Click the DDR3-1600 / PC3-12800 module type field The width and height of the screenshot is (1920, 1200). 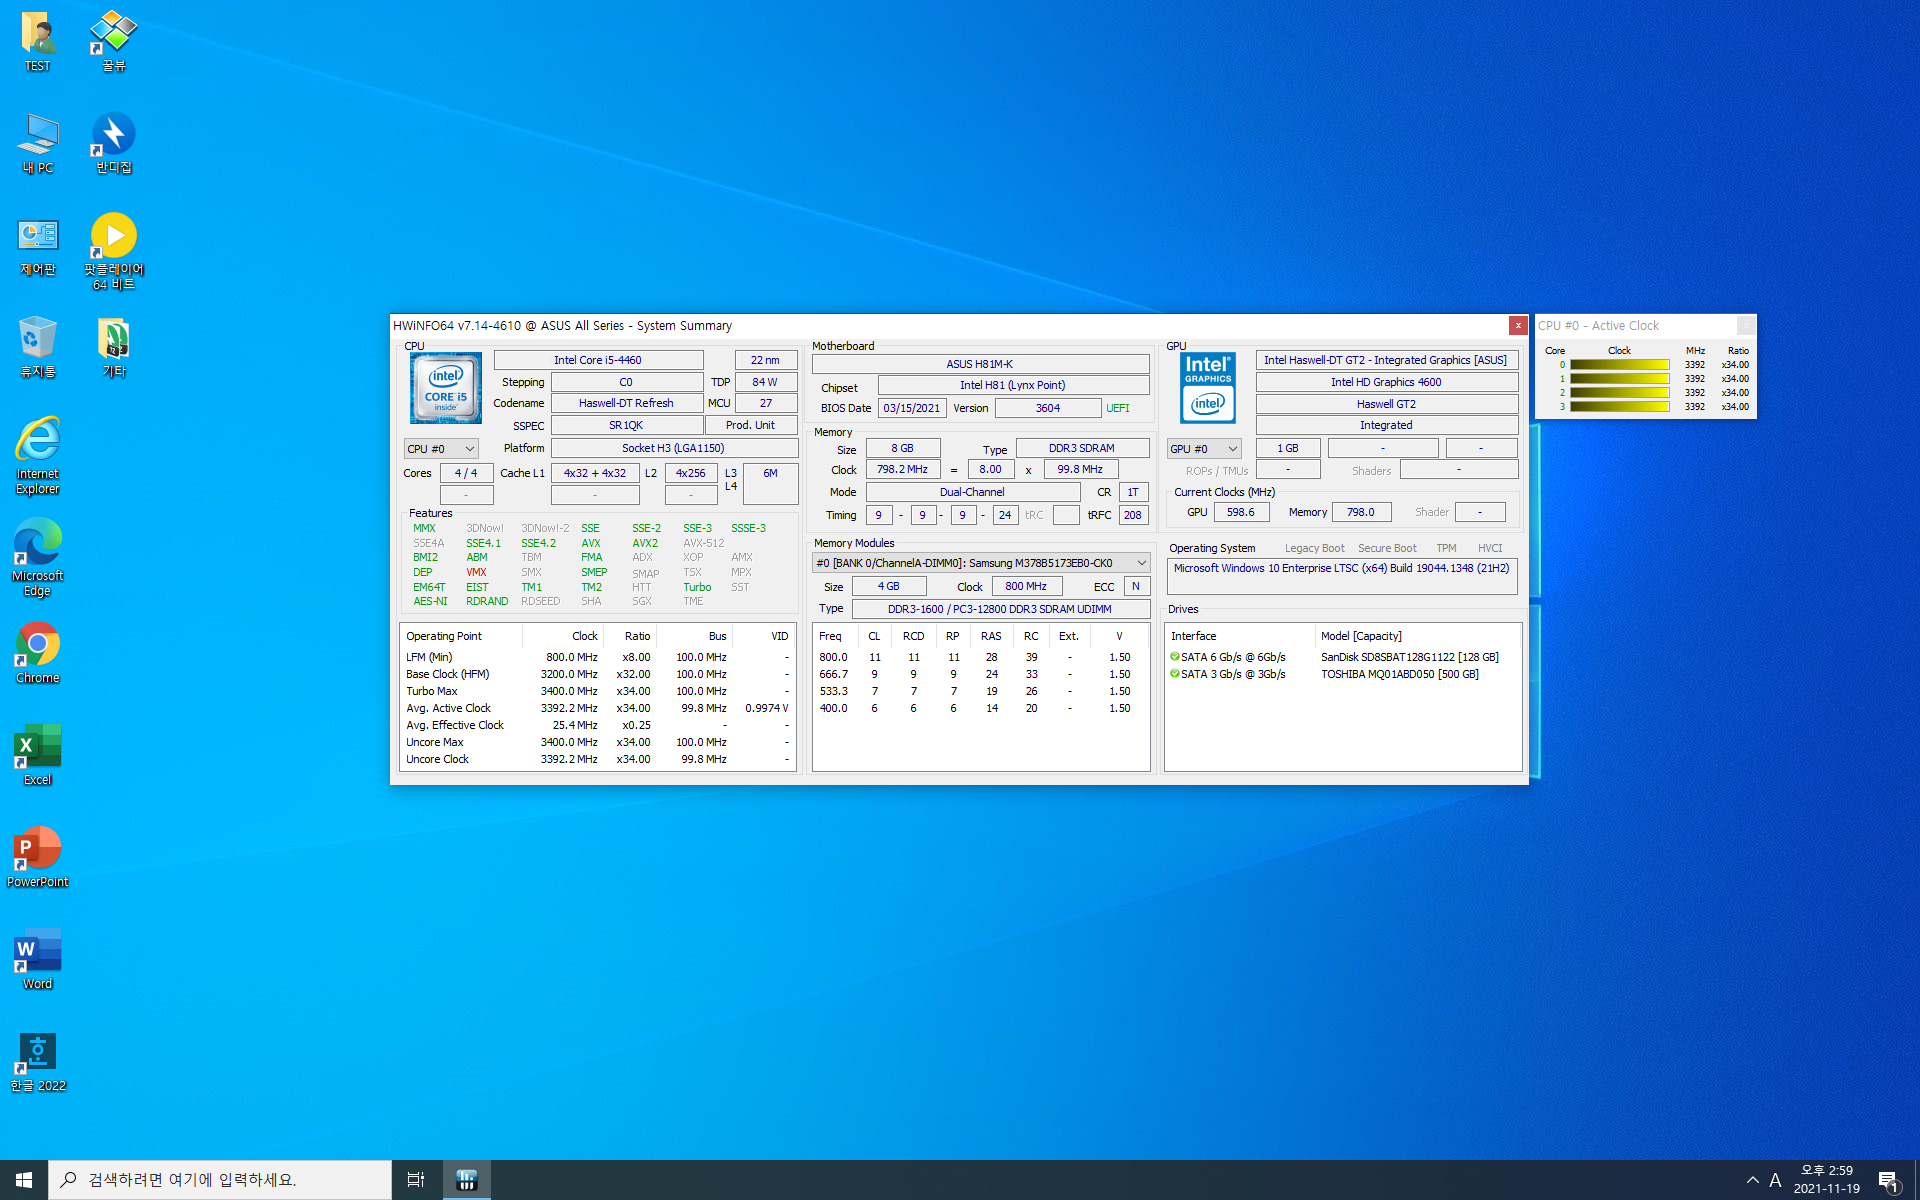point(999,609)
